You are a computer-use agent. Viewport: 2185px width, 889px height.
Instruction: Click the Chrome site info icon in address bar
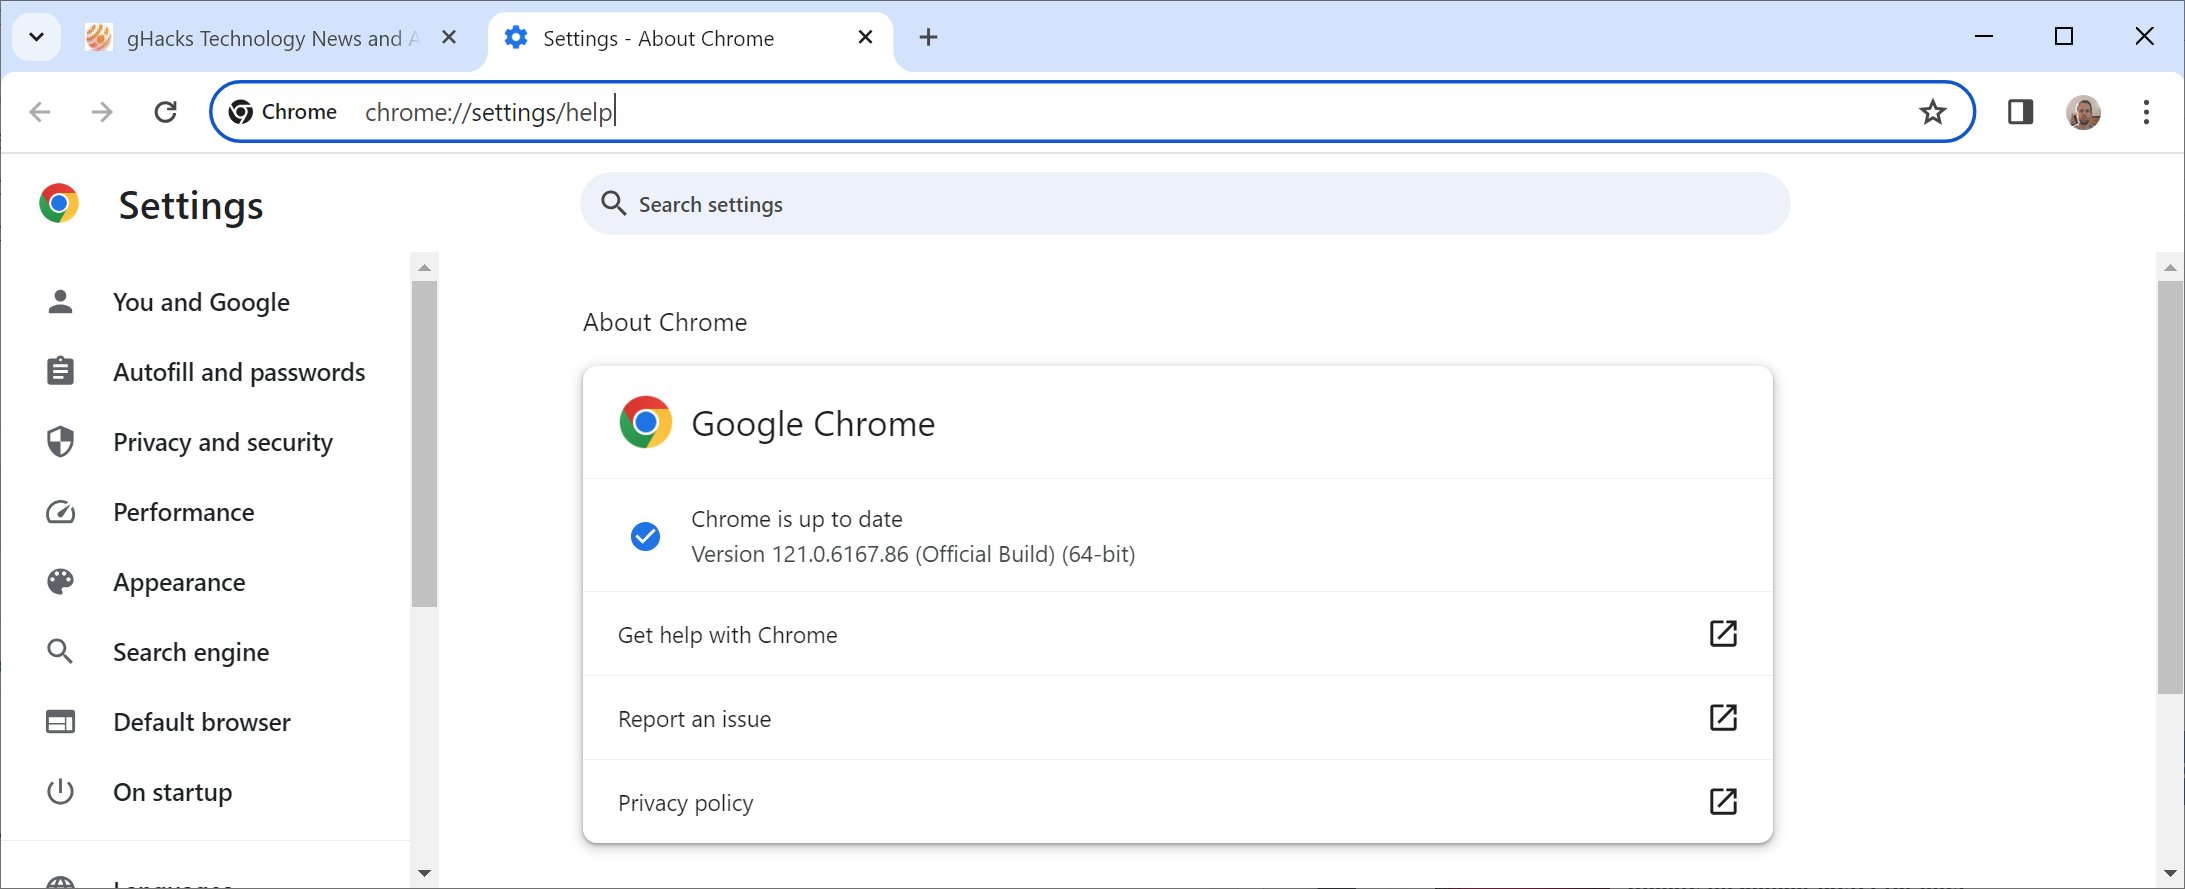pyautogui.click(x=283, y=112)
